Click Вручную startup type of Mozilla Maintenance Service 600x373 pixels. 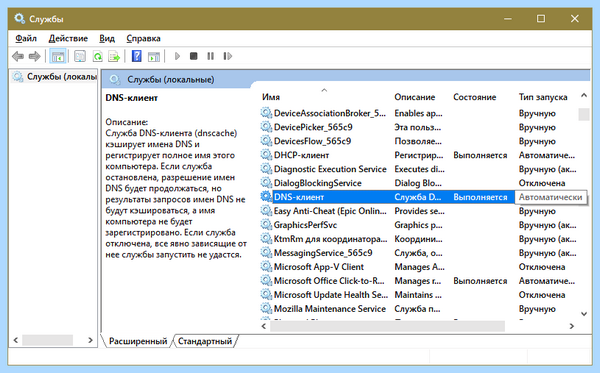pos(537,309)
